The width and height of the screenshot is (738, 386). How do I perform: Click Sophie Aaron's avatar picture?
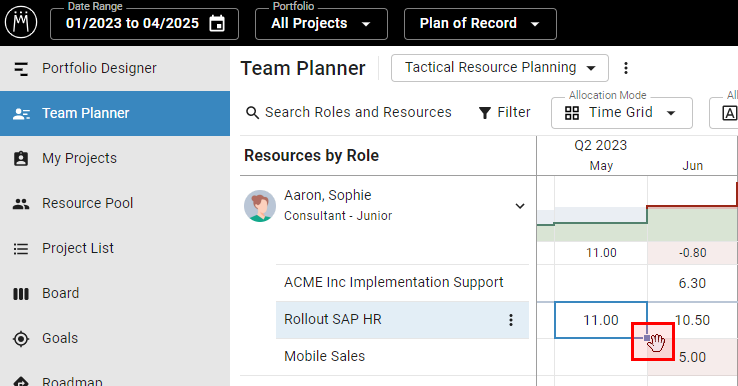(x=260, y=206)
